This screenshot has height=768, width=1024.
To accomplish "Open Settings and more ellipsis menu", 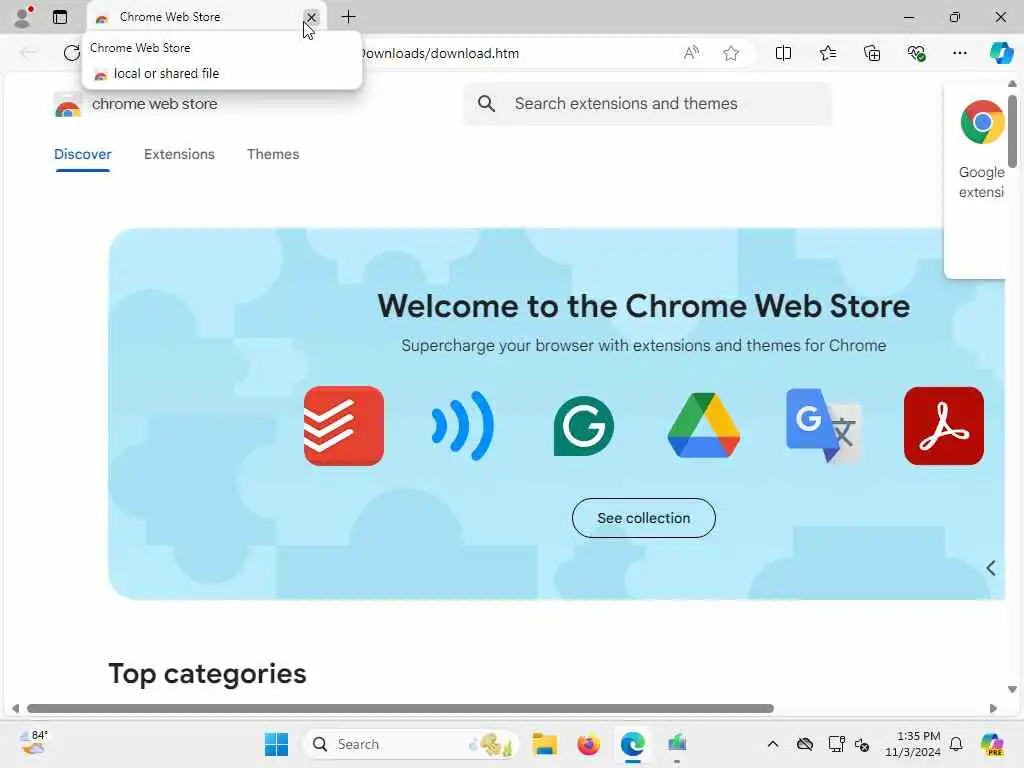I will (x=959, y=53).
